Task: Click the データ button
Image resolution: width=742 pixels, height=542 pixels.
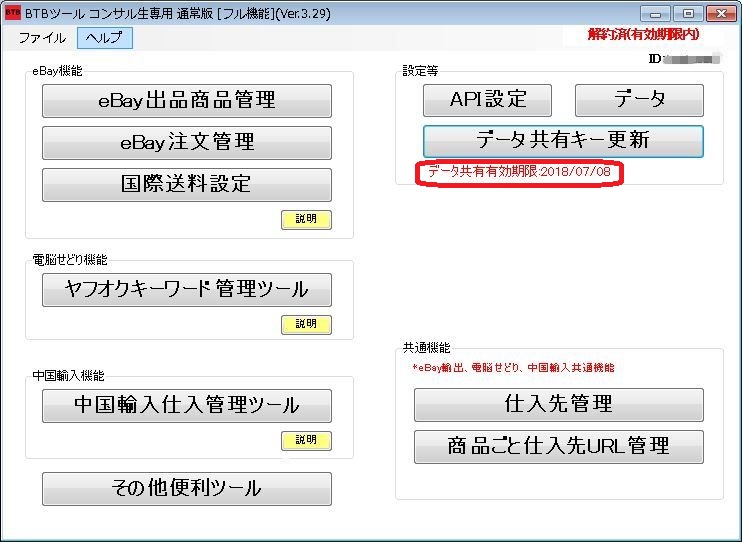Action: click(x=639, y=100)
